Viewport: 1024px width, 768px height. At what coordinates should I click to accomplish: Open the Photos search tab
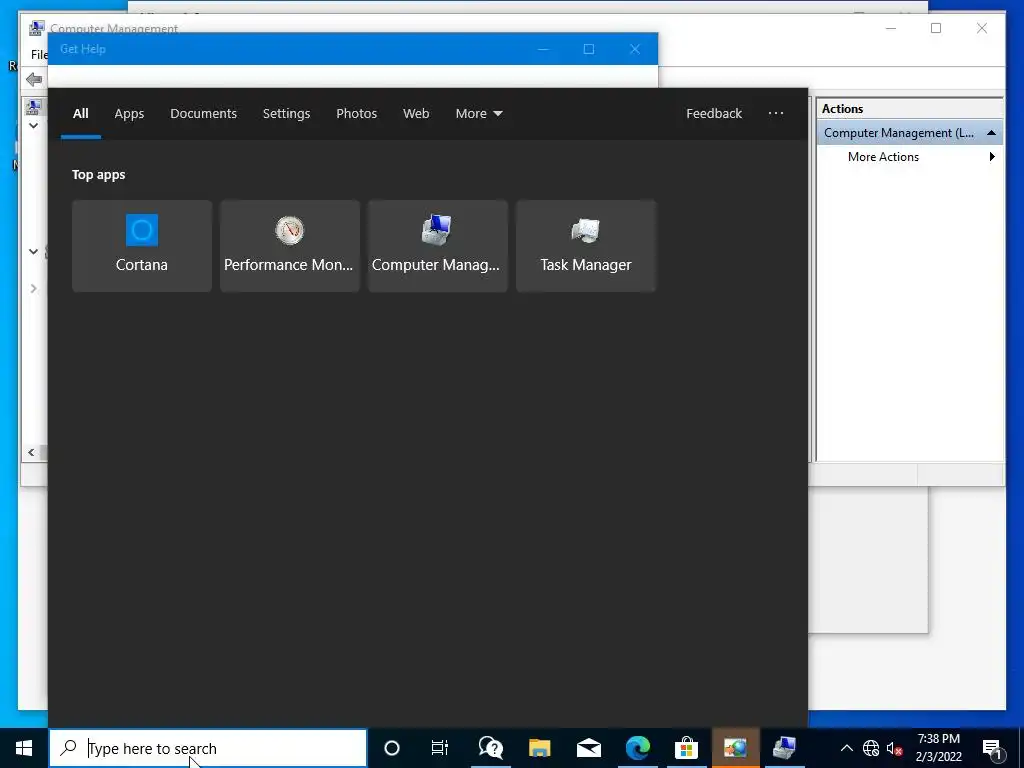point(357,114)
